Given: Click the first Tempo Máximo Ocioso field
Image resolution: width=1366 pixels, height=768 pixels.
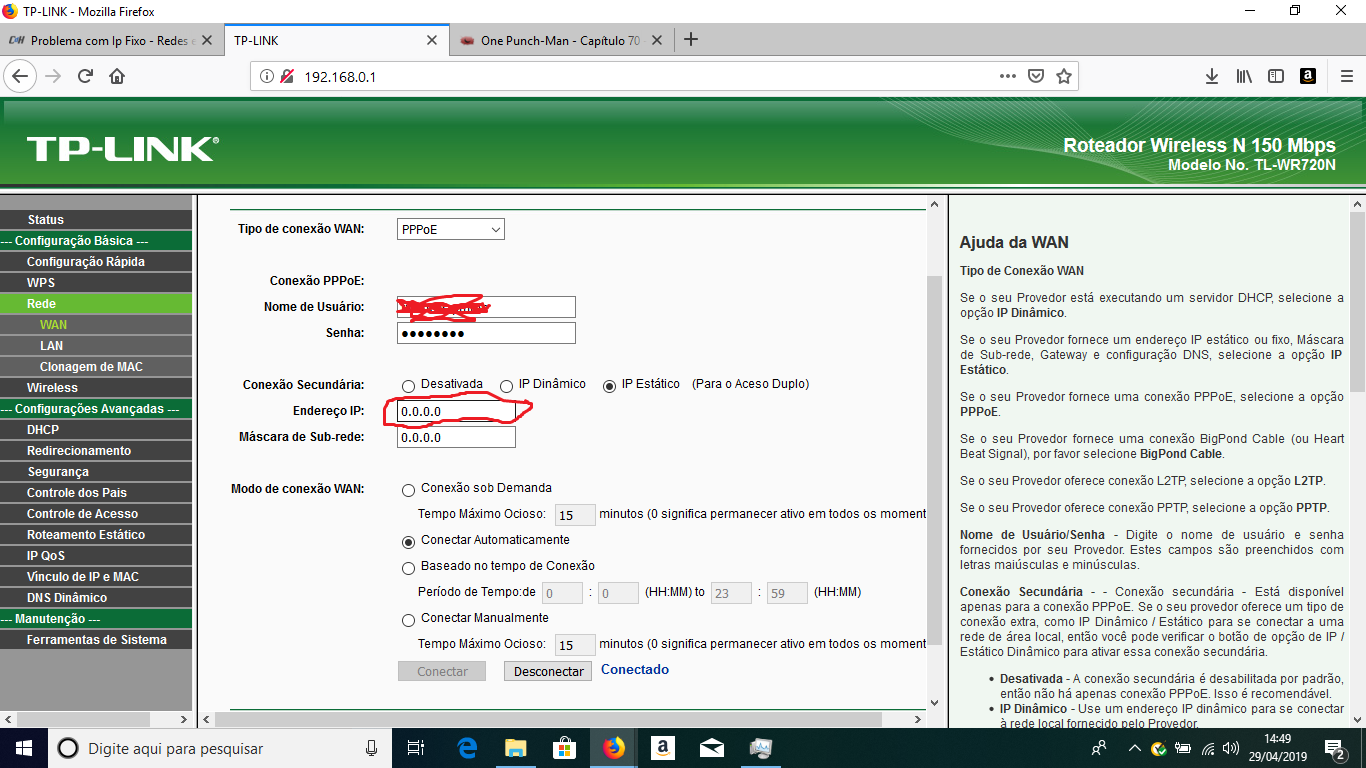Looking at the screenshot, I should pyautogui.click(x=575, y=515).
